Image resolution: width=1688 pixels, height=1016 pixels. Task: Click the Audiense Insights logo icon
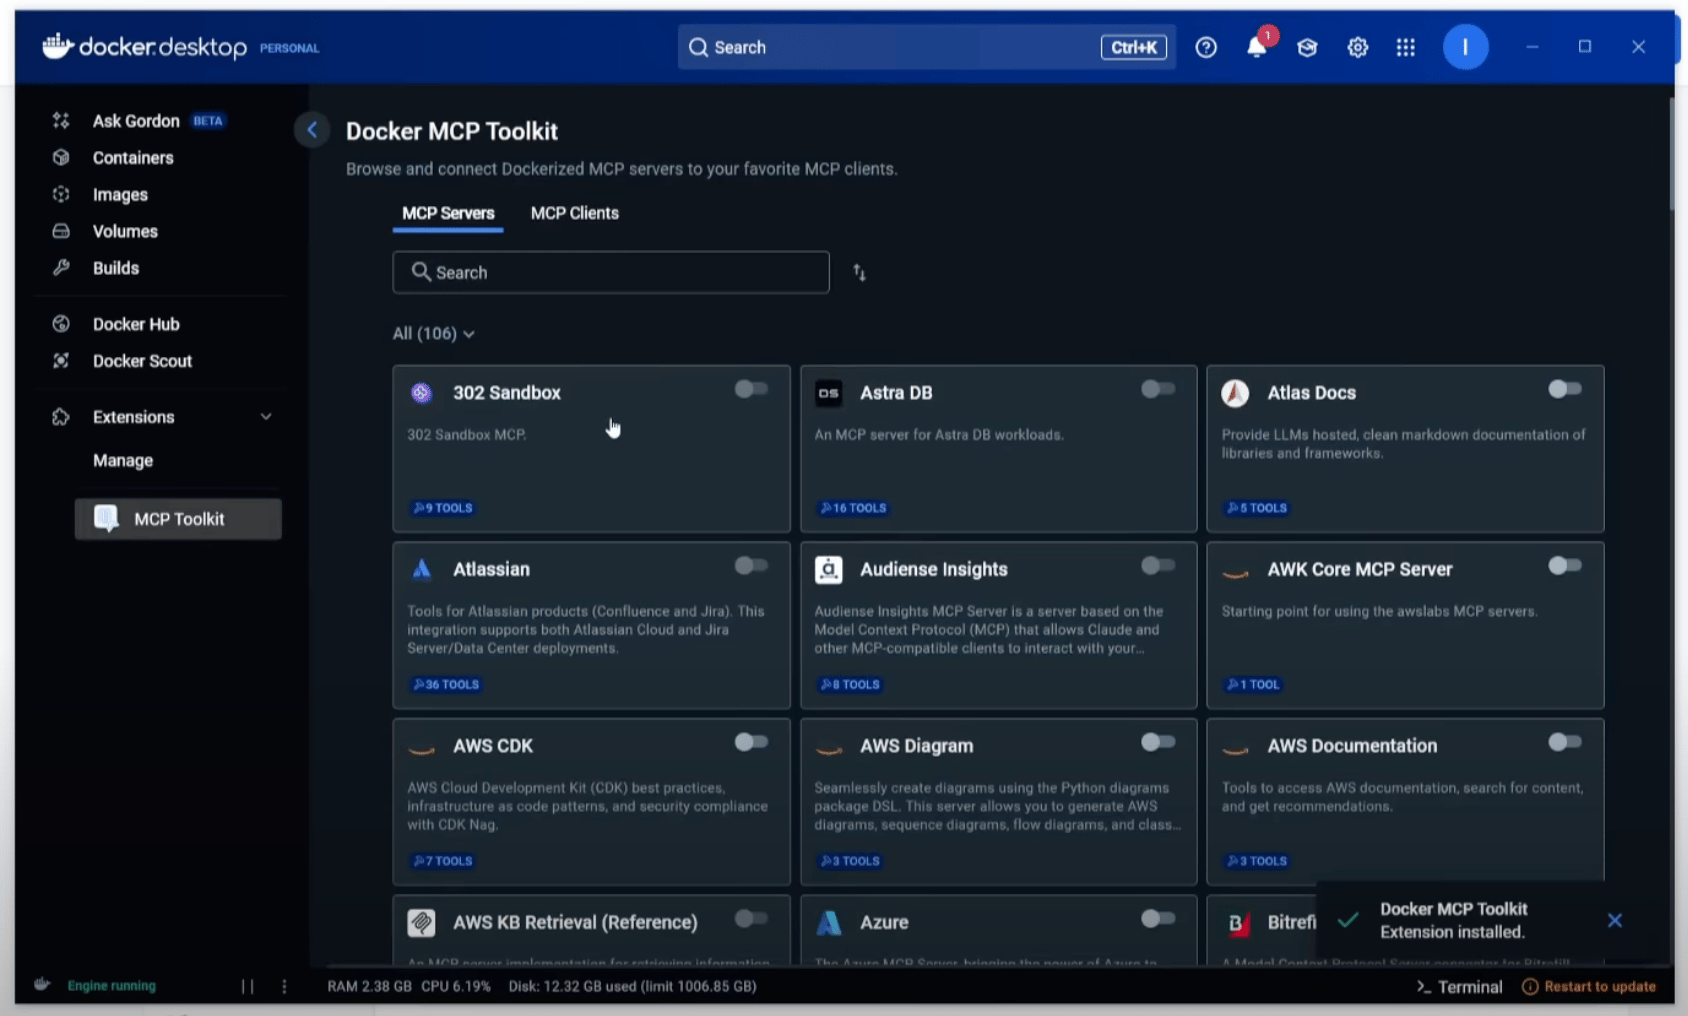pos(829,569)
